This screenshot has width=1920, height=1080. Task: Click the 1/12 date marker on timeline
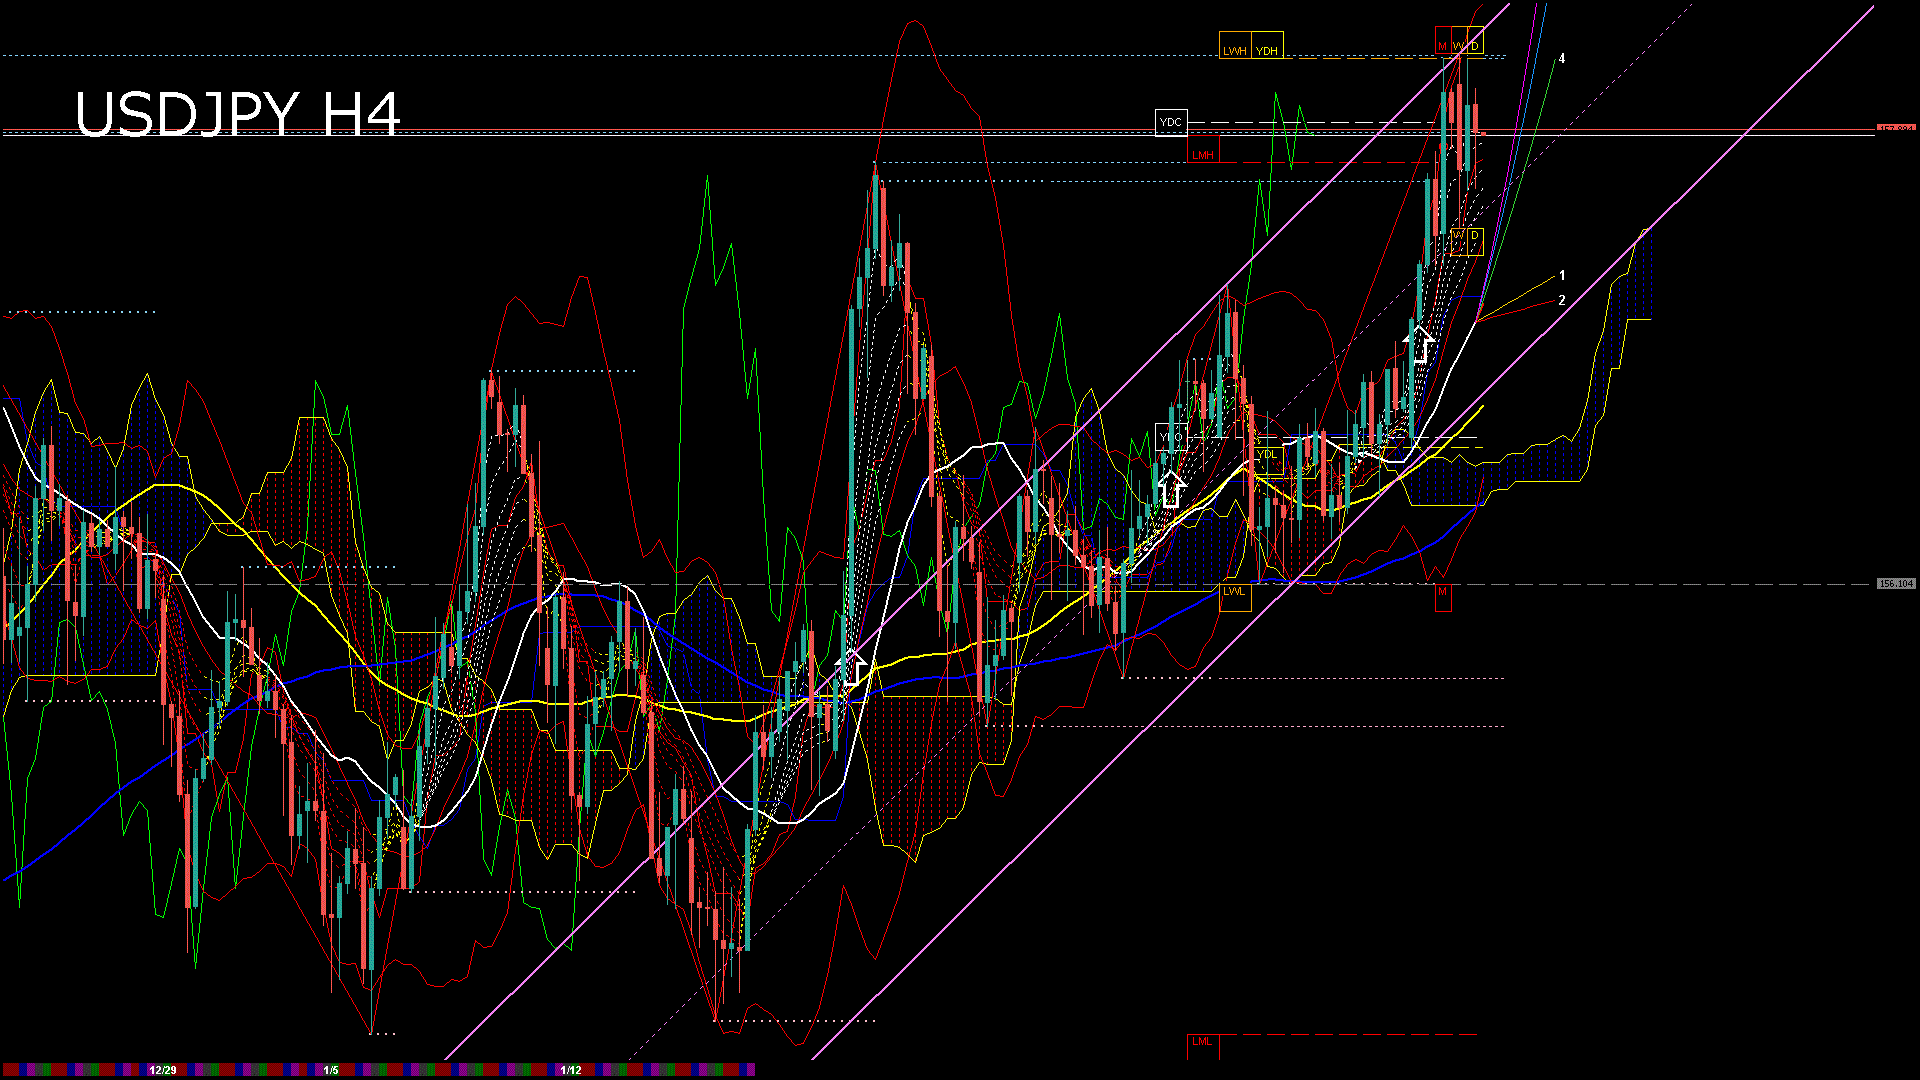tap(571, 1070)
